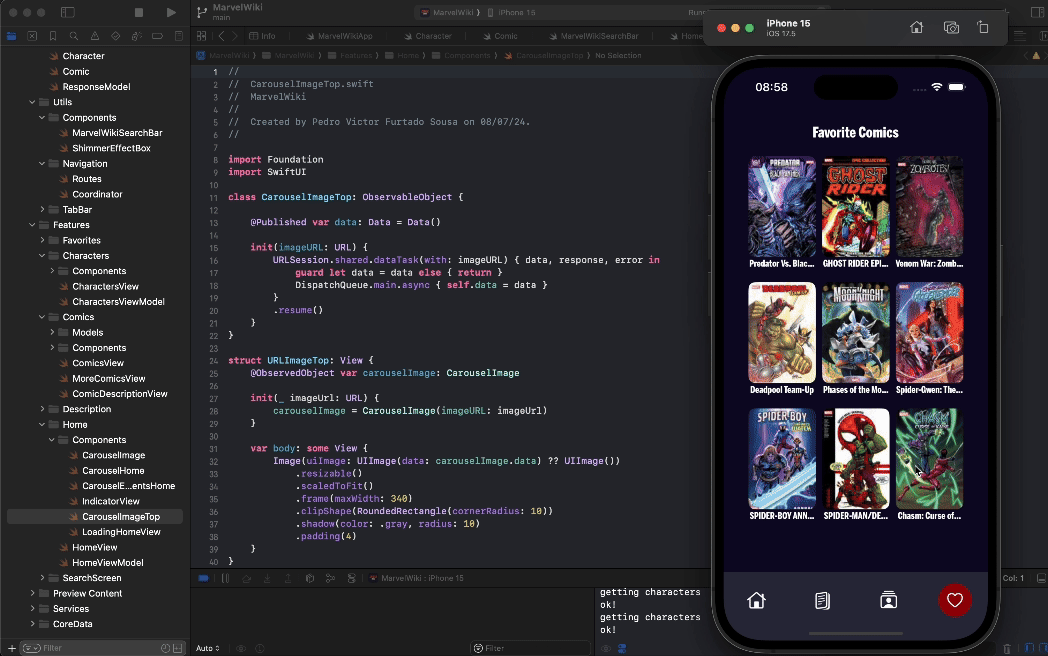1048x656 pixels.
Task: Expand the CoreData folder
Action: (32, 625)
